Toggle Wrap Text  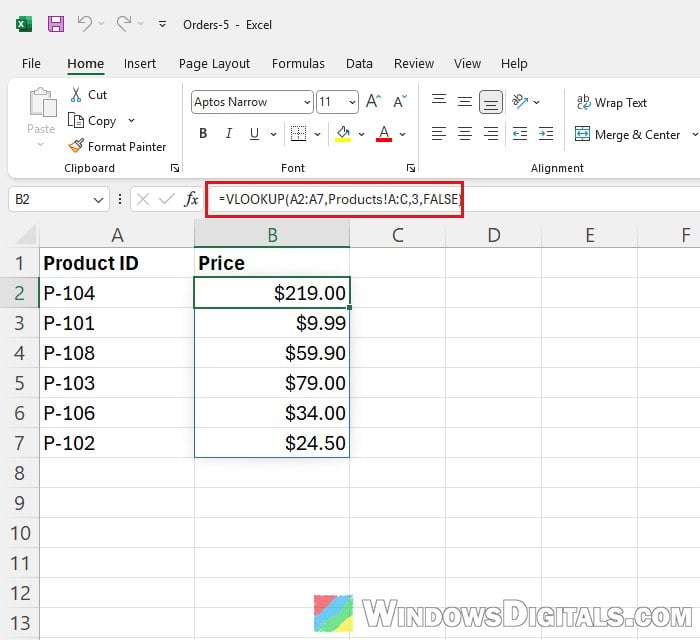point(611,103)
